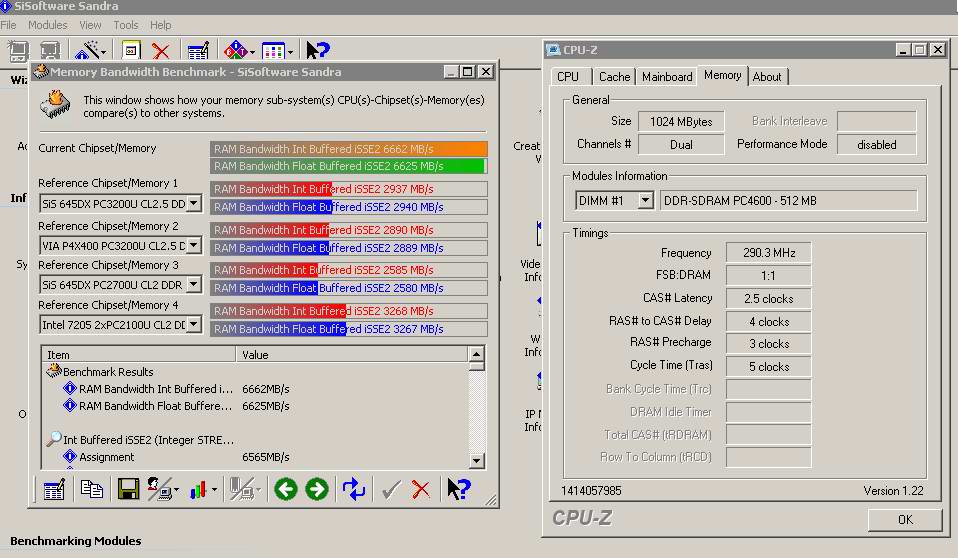Switch to the About tab in CPU-Z
The width and height of the screenshot is (958, 558).
pyautogui.click(x=767, y=76)
